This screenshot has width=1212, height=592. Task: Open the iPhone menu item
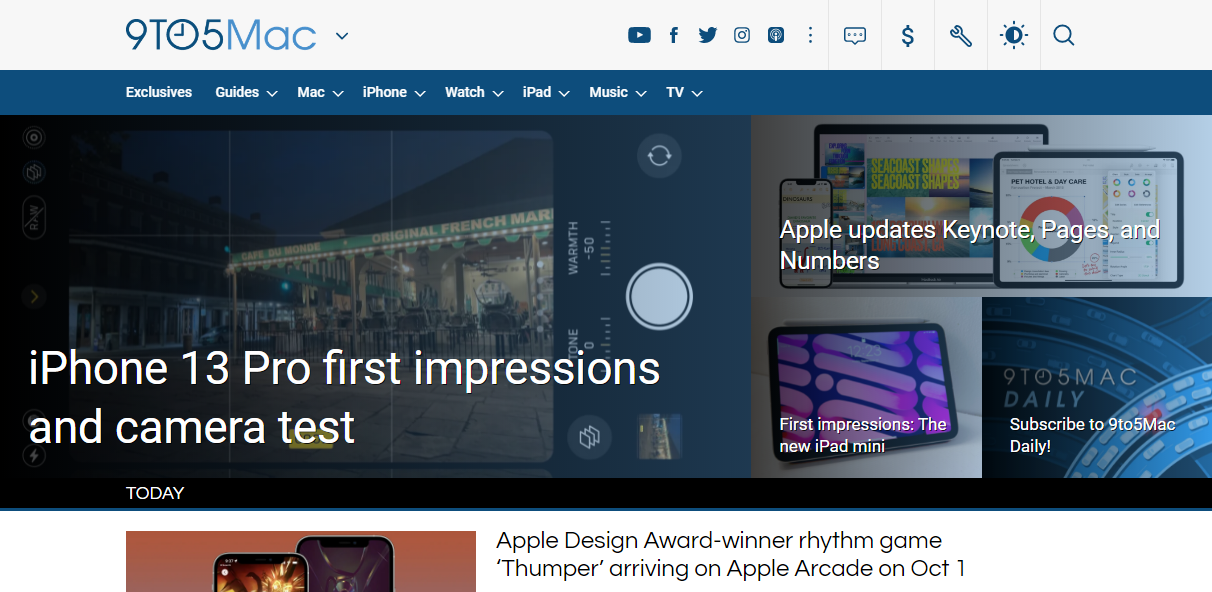tap(385, 92)
